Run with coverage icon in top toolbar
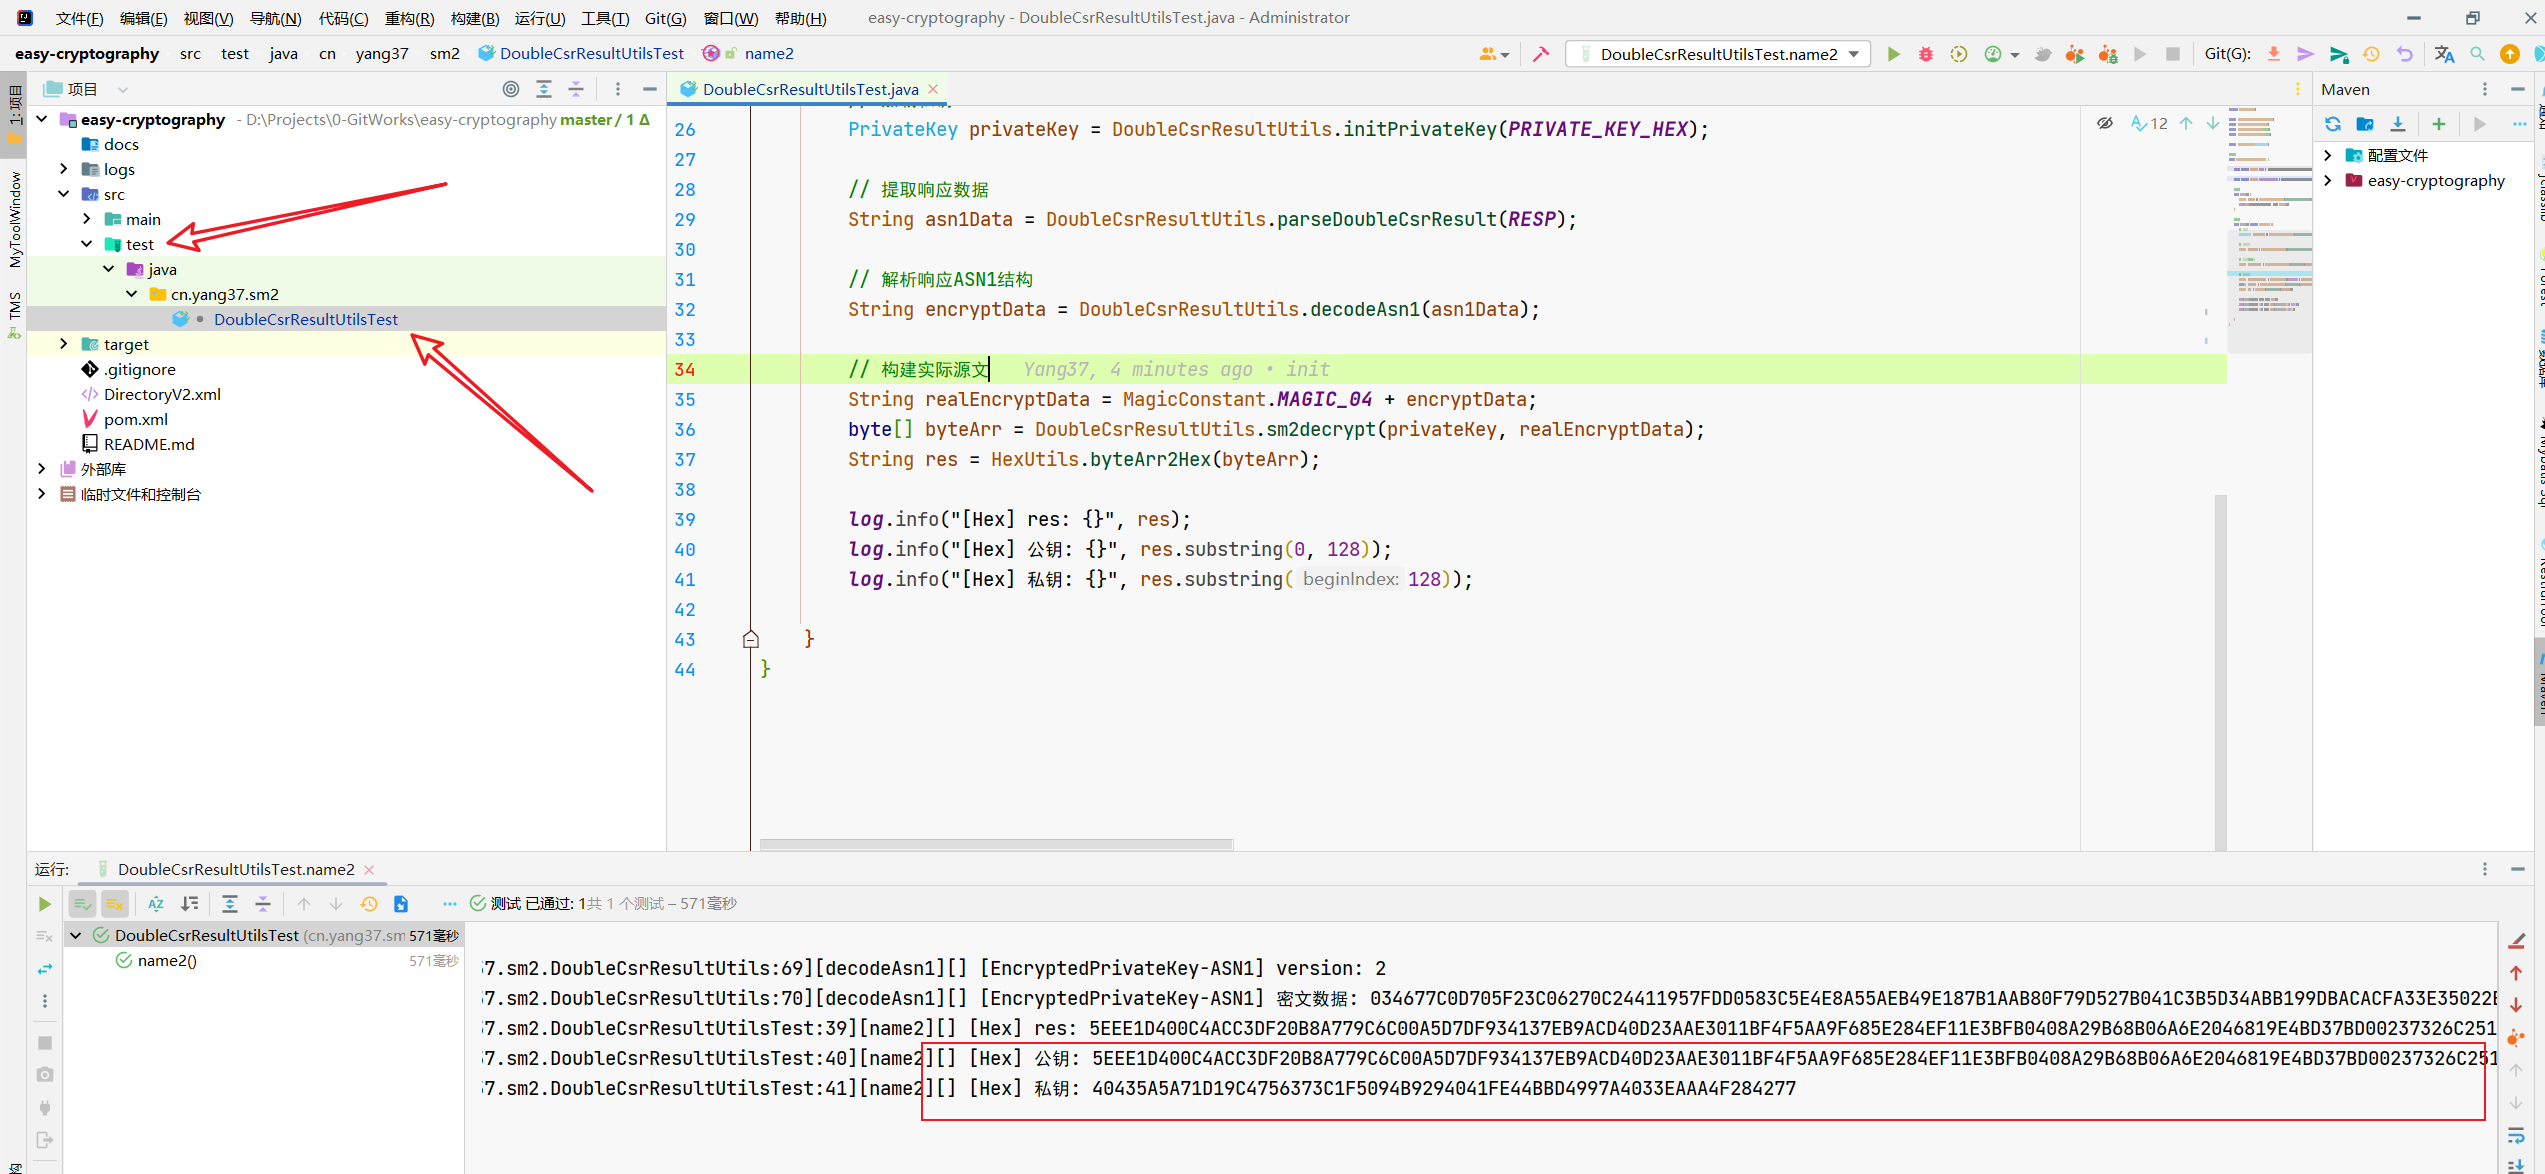The image size is (2545, 1174). 1959,54
